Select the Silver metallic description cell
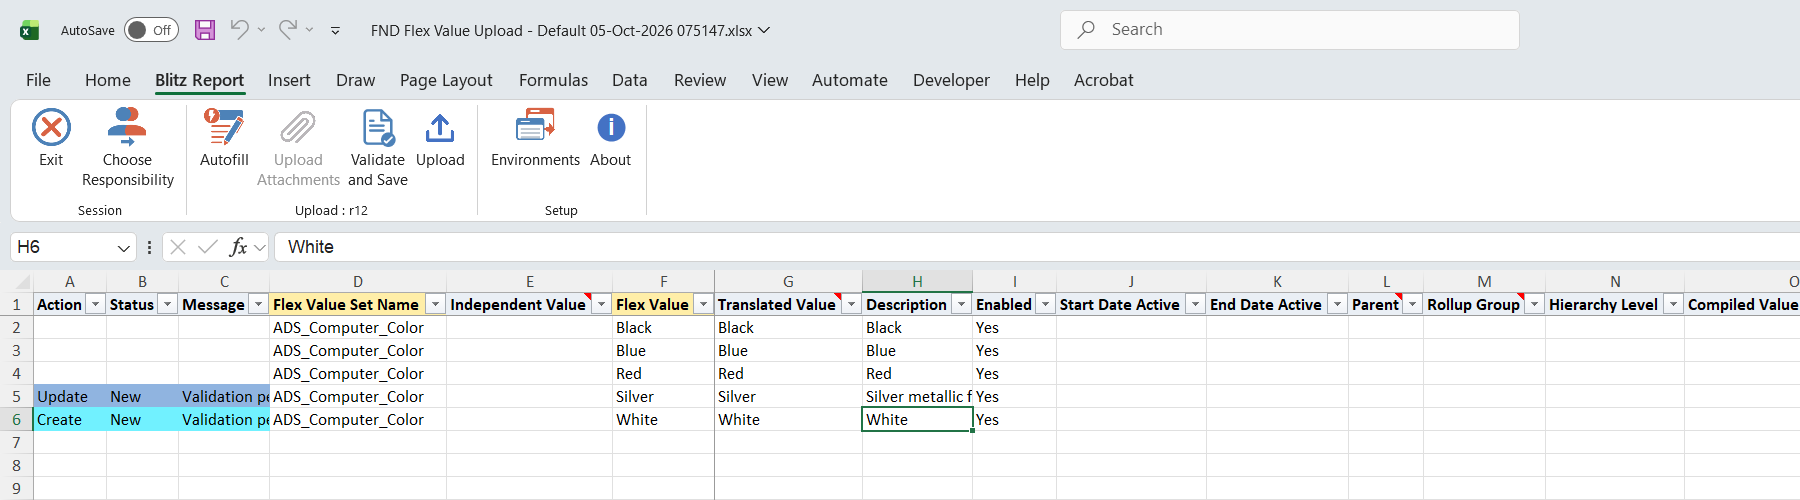Screen dimensions: 1800x500 click(x=917, y=397)
